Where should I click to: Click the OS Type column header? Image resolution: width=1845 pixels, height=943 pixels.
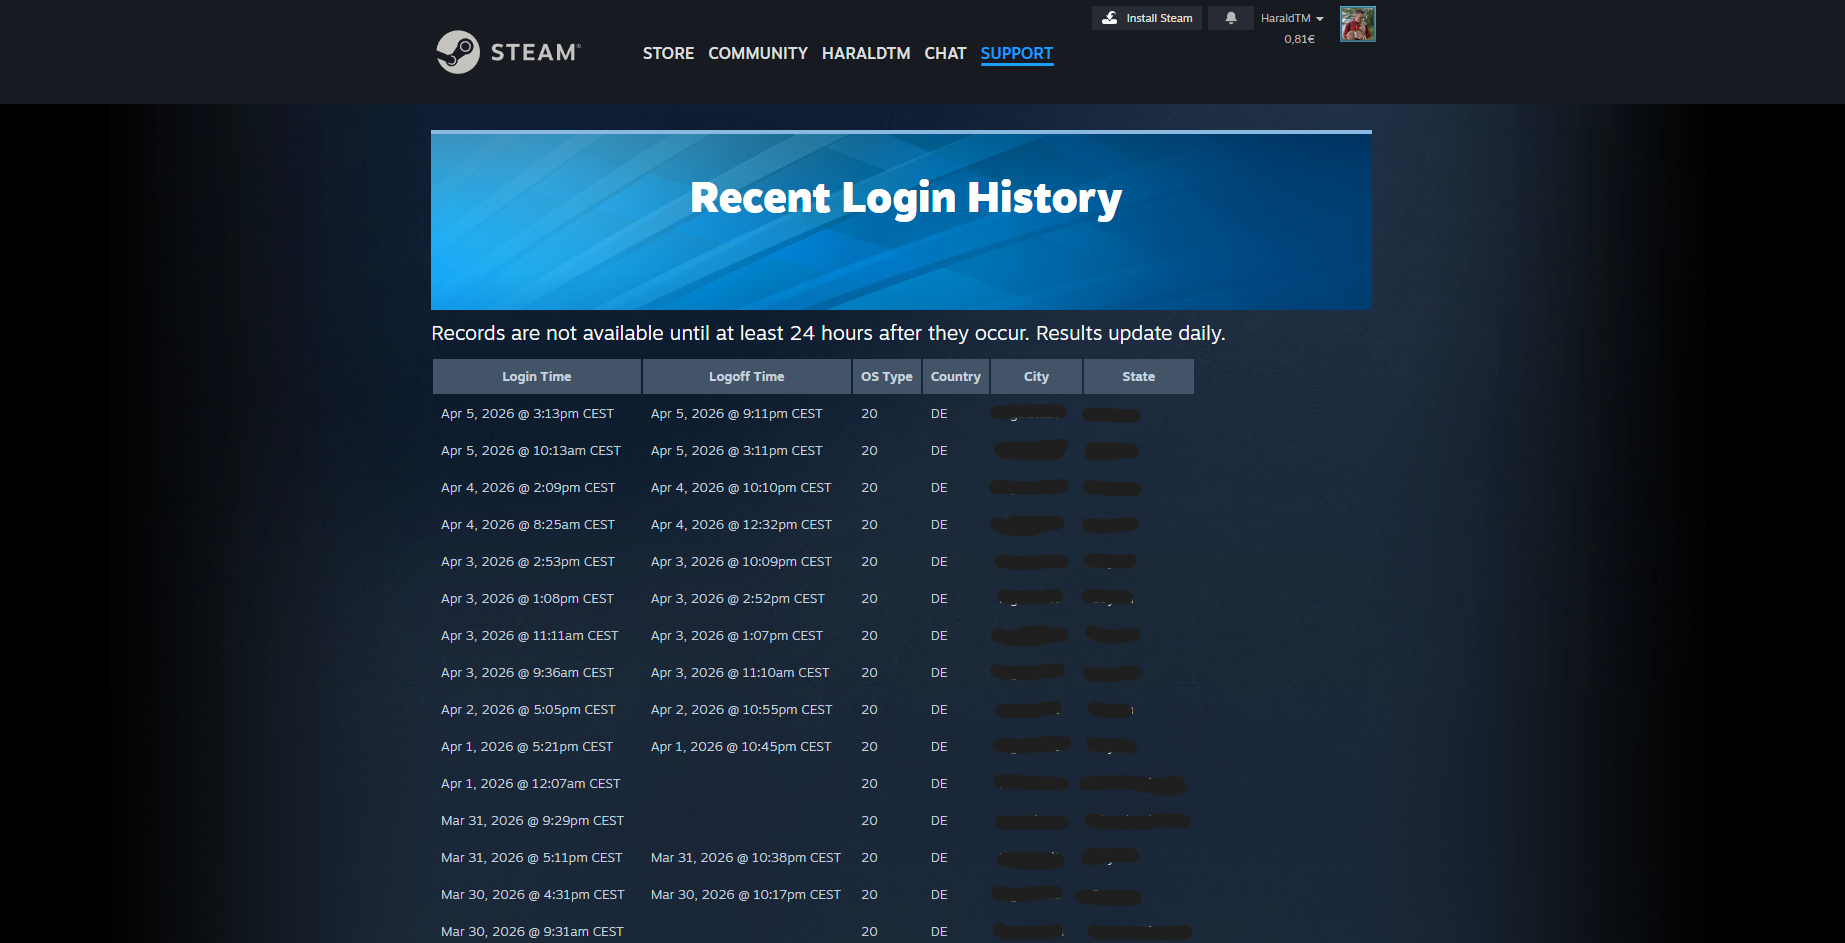(x=886, y=376)
